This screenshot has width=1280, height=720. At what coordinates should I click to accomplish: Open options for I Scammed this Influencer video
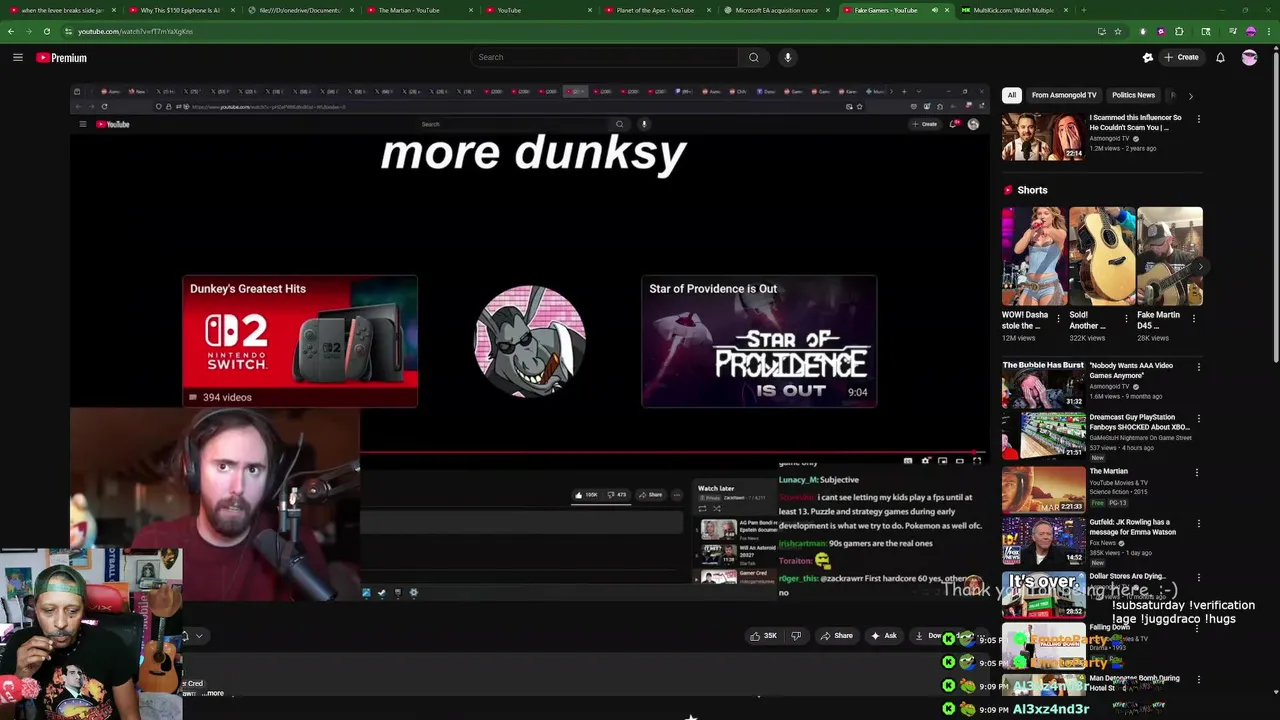click(x=1198, y=119)
